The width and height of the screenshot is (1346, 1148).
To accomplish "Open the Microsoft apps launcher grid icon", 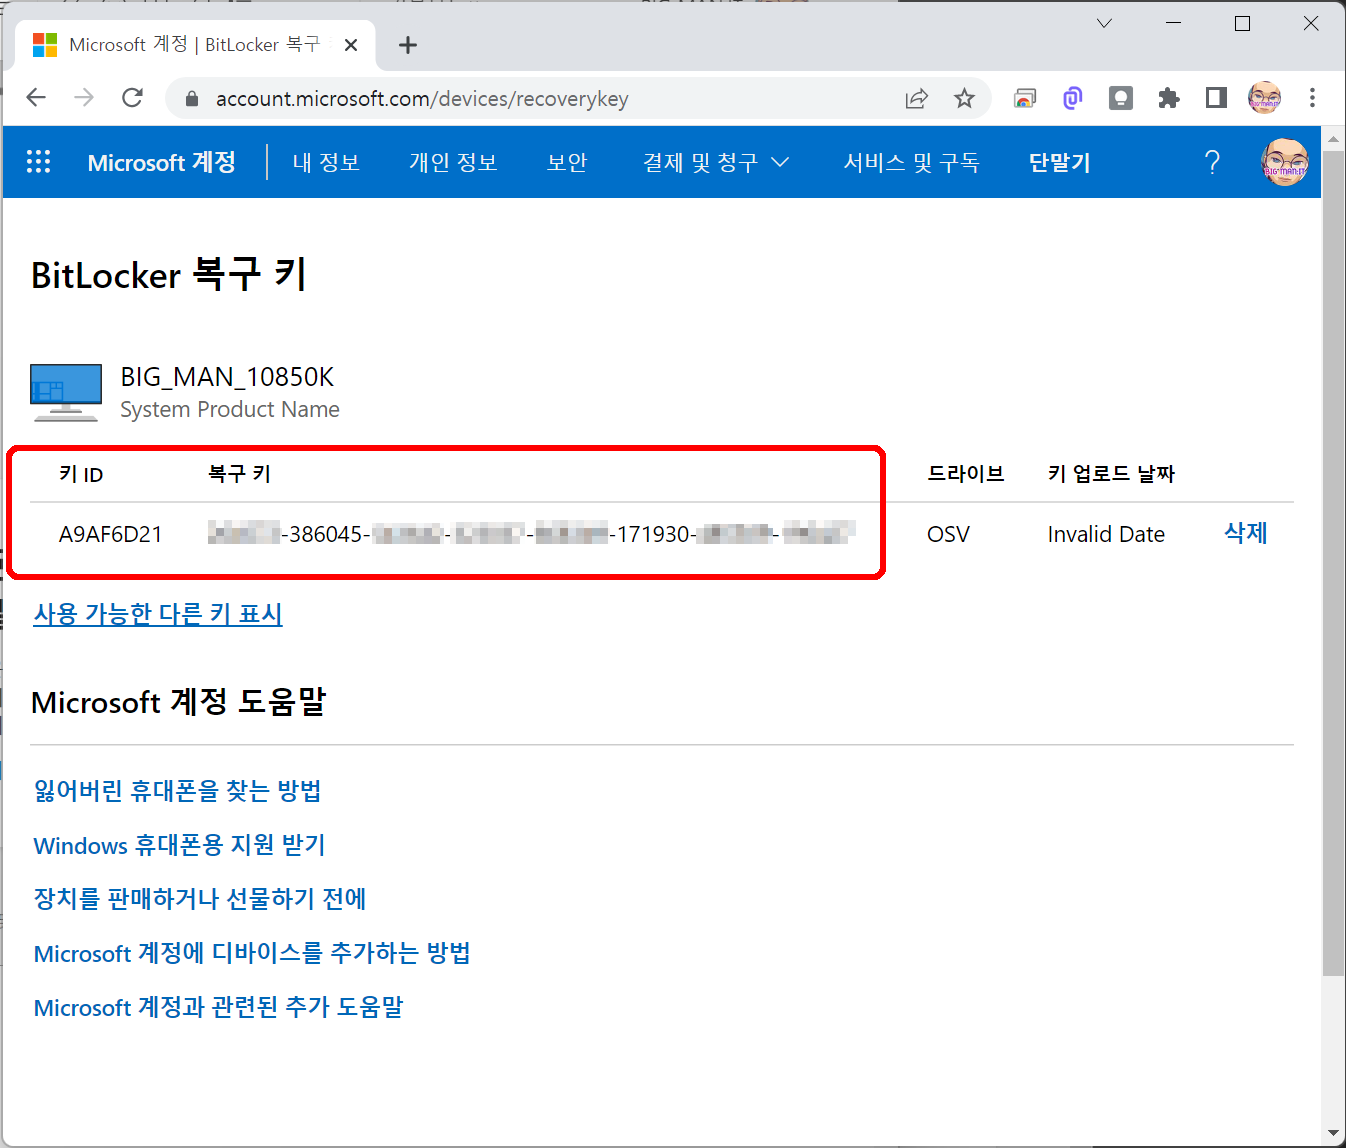I will pos(38,162).
